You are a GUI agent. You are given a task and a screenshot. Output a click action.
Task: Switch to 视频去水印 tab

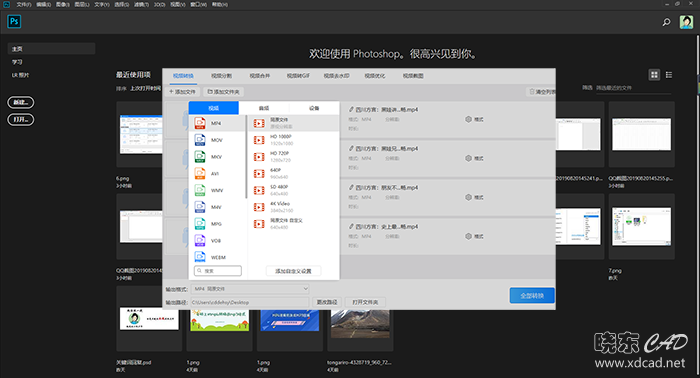click(x=337, y=76)
